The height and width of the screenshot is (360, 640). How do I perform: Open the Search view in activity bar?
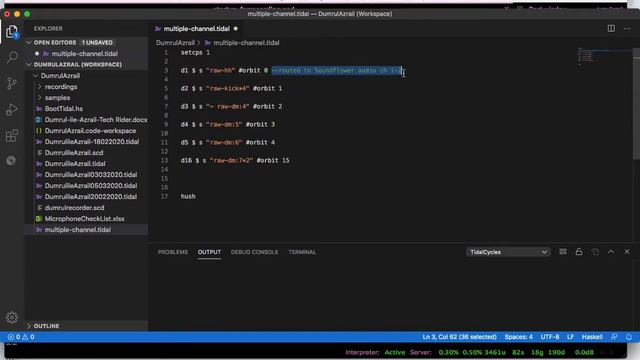[x=12, y=57]
